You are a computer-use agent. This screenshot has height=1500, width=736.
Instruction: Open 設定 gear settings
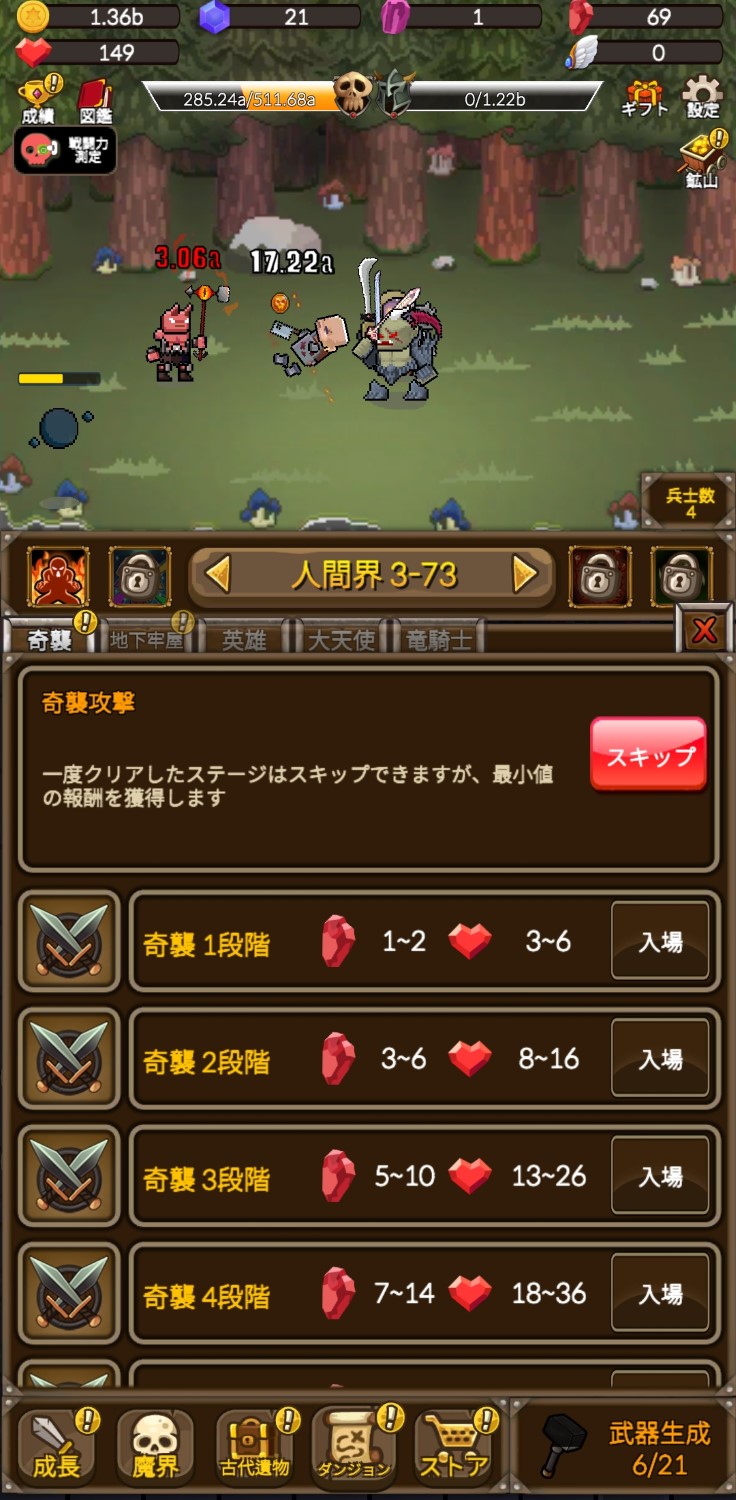703,96
